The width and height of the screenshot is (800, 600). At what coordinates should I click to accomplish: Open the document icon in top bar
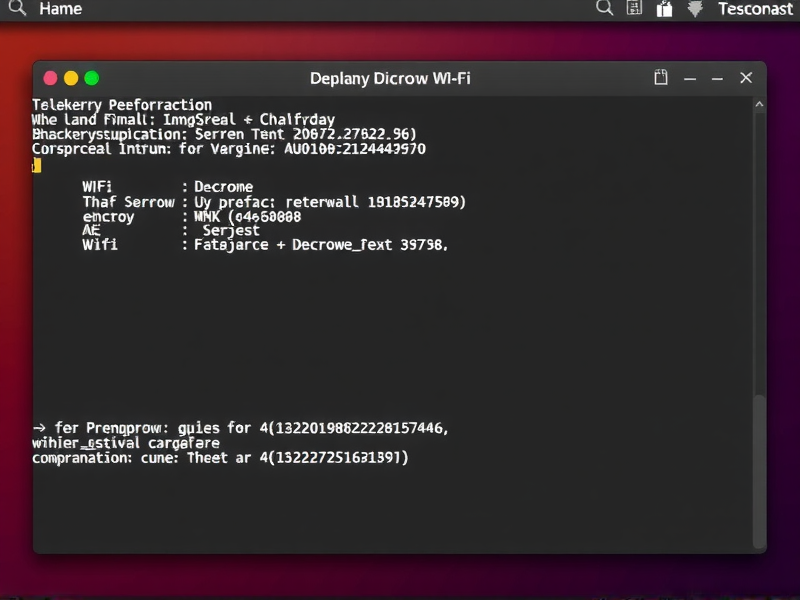click(x=634, y=9)
